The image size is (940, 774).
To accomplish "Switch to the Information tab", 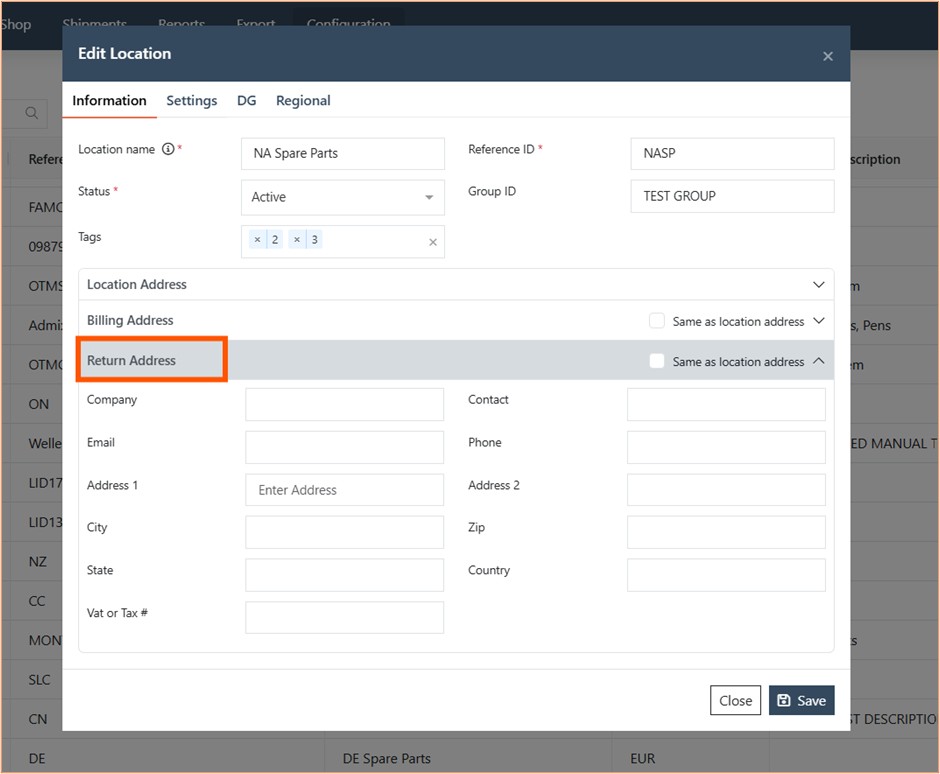I will tap(109, 101).
